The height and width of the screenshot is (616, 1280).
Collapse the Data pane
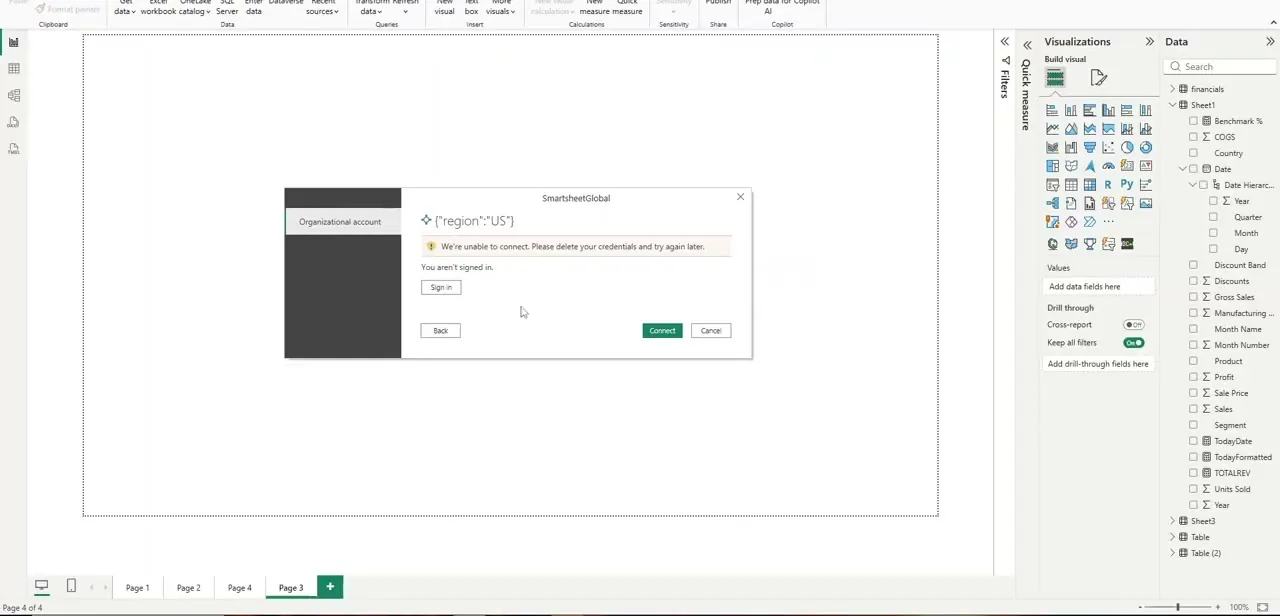(x=1270, y=42)
